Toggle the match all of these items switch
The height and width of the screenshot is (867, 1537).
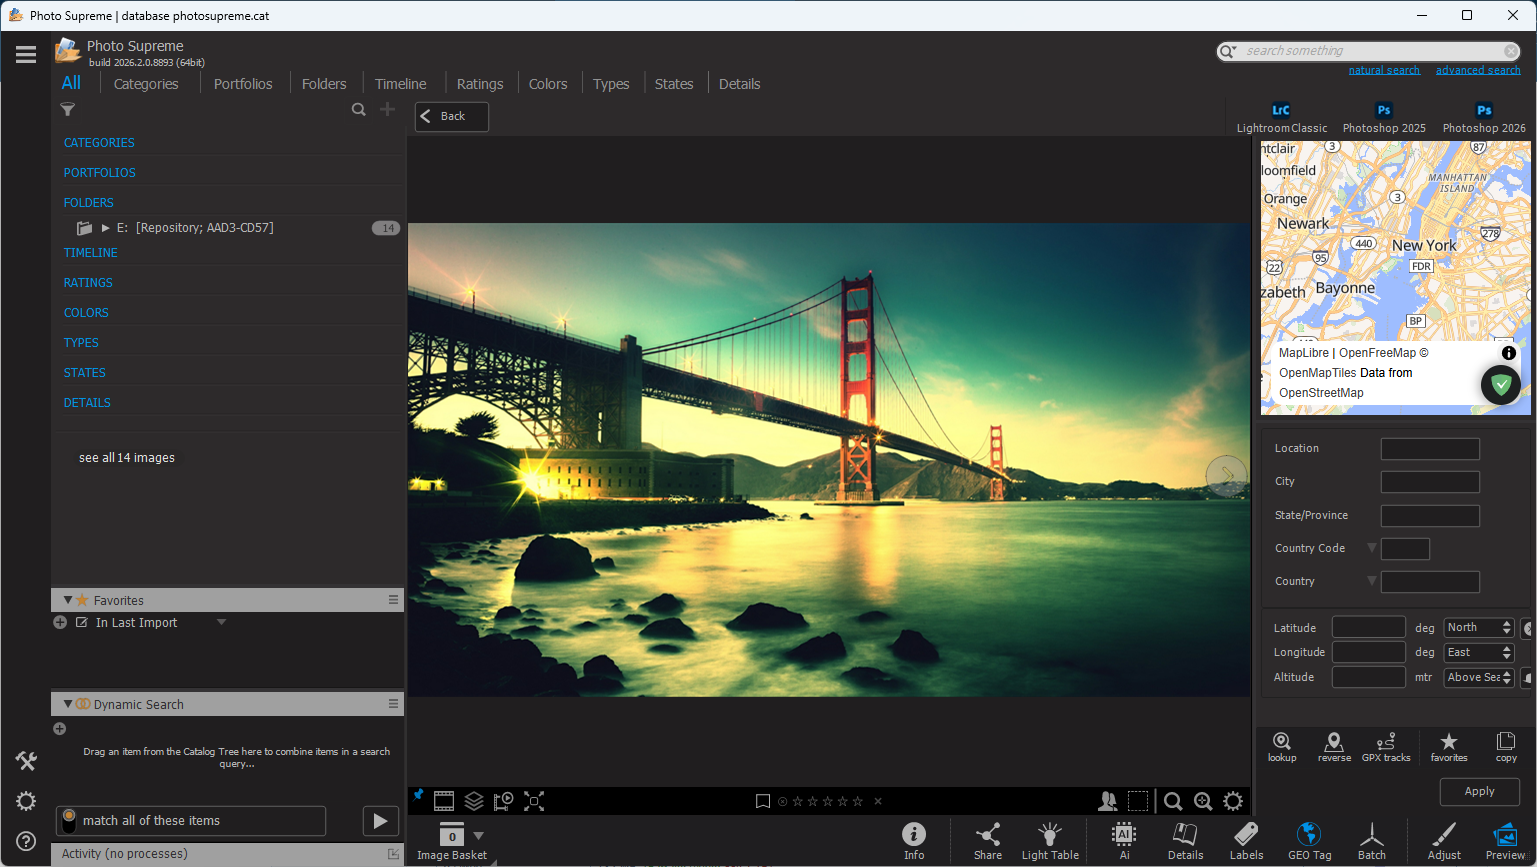(x=68, y=821)
